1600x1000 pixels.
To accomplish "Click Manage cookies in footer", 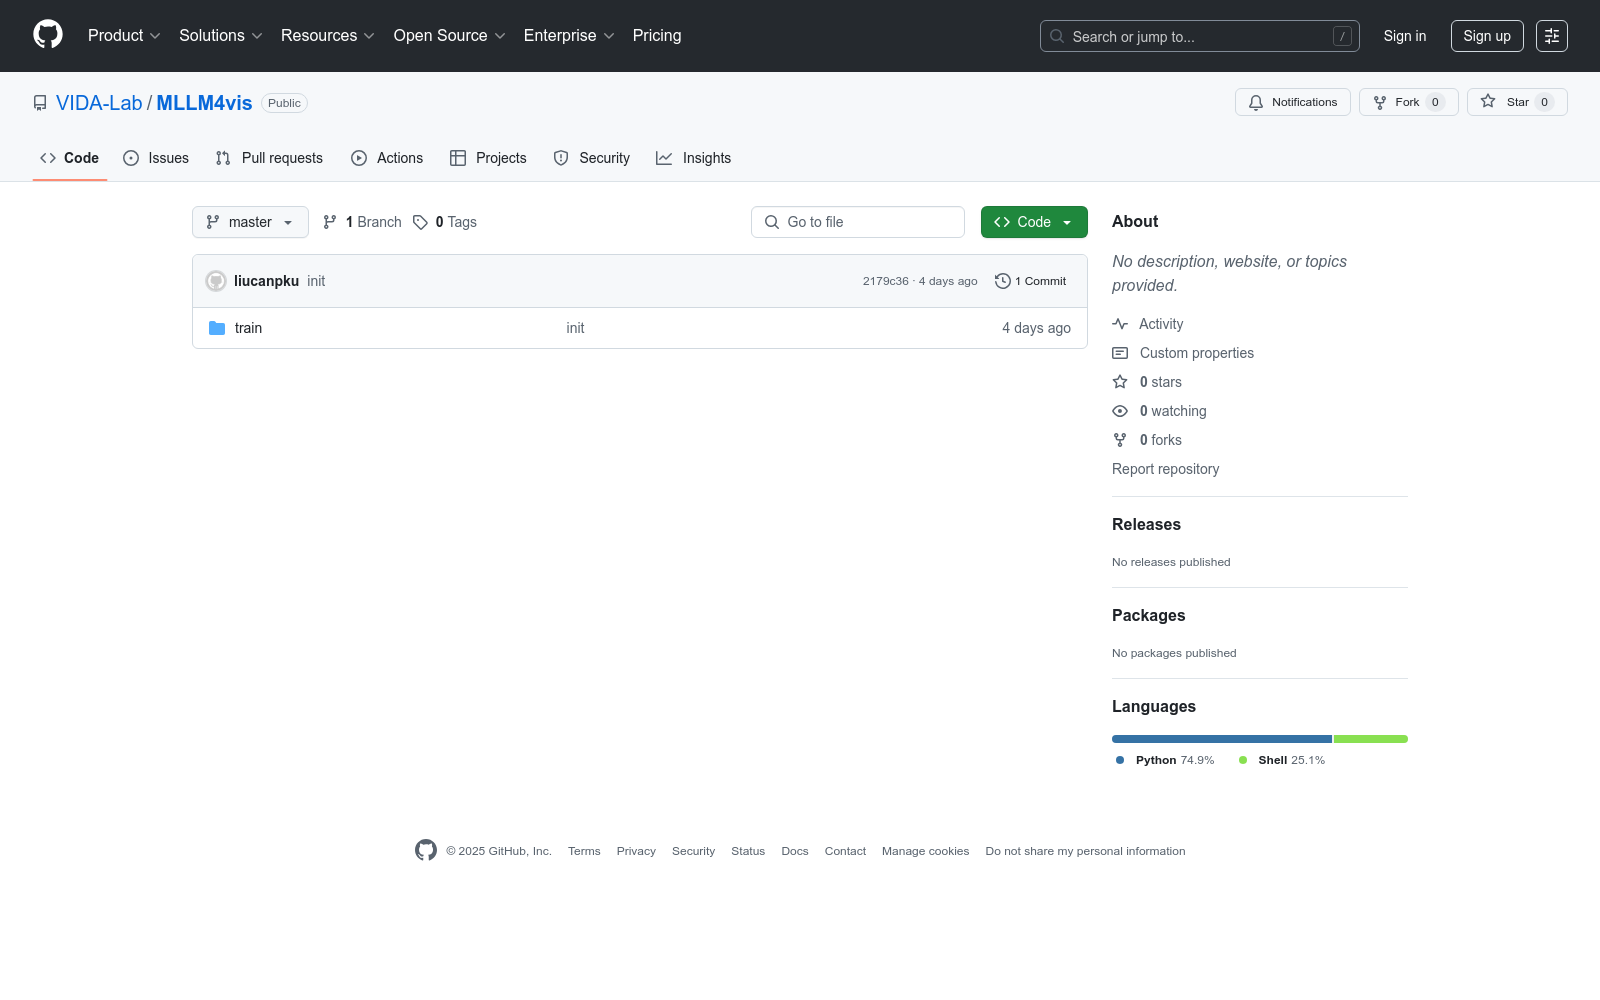I will 925,851.
